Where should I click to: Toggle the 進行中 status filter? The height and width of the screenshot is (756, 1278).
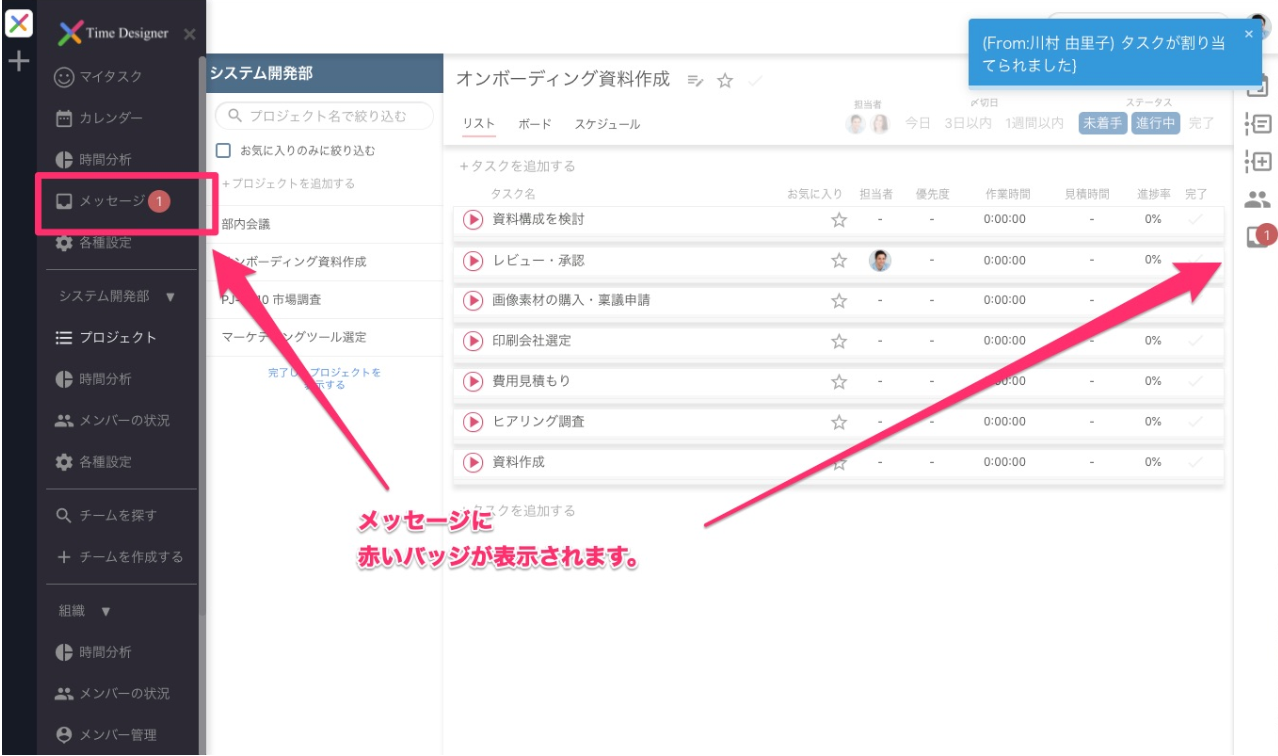point(1156,123)
